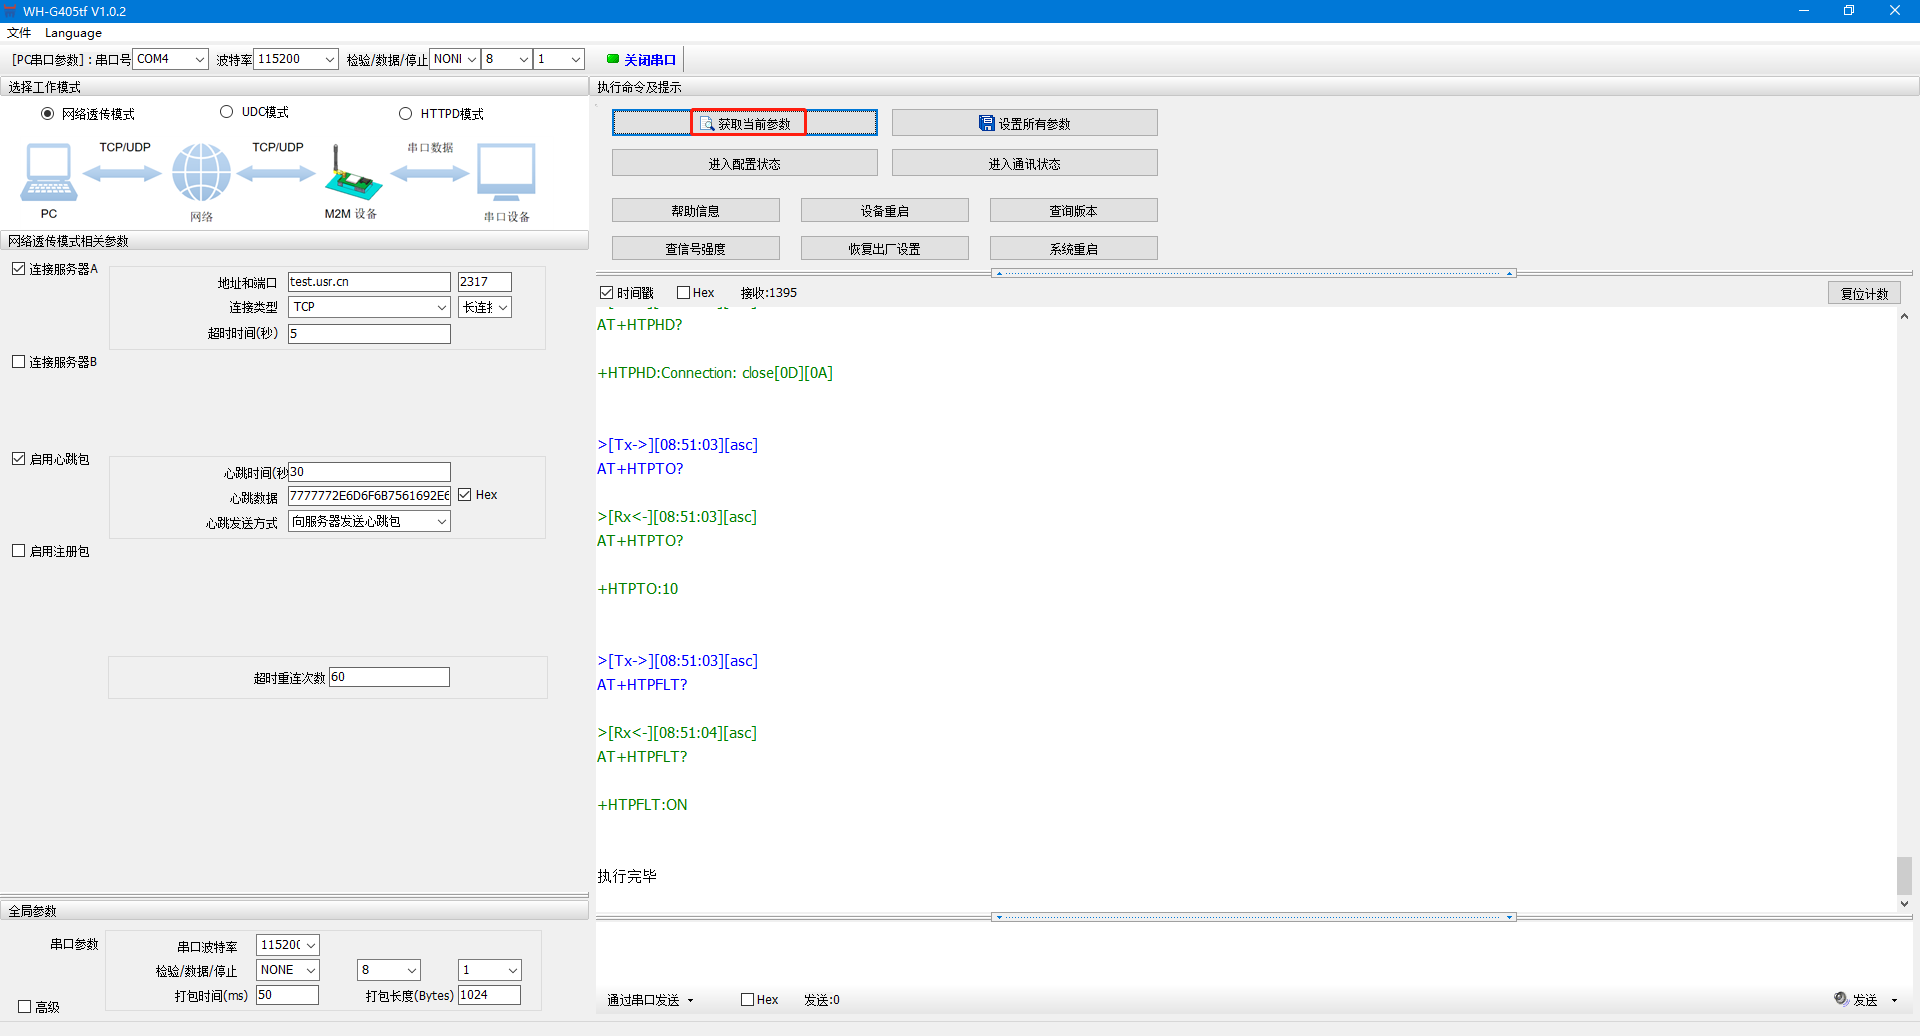This screenshot has width=1920, height=1036.
Task: Click the network globe icon
Action: pos(201,172)
